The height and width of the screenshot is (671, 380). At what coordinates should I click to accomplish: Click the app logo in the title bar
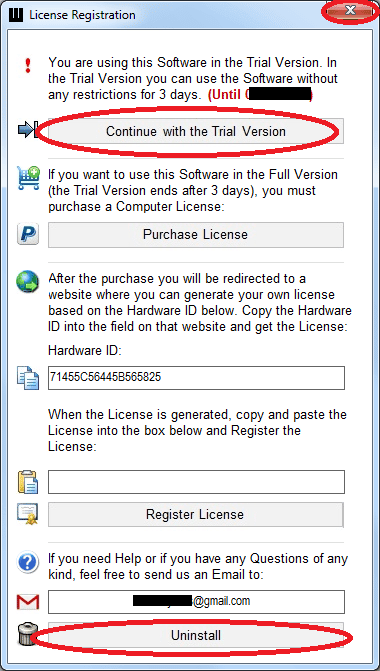click(18, 15)
